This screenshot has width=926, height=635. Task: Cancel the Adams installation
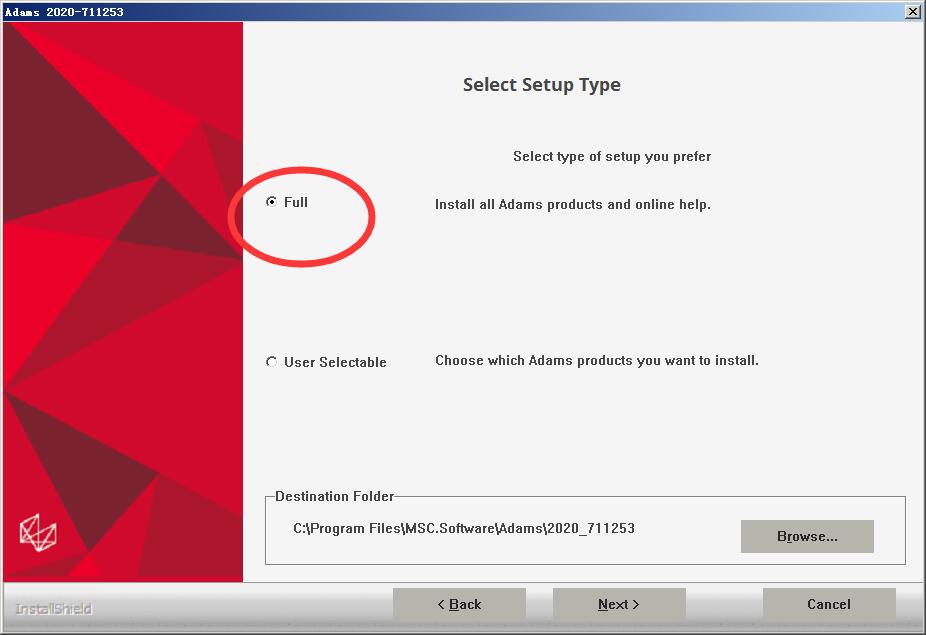[829, 604]
